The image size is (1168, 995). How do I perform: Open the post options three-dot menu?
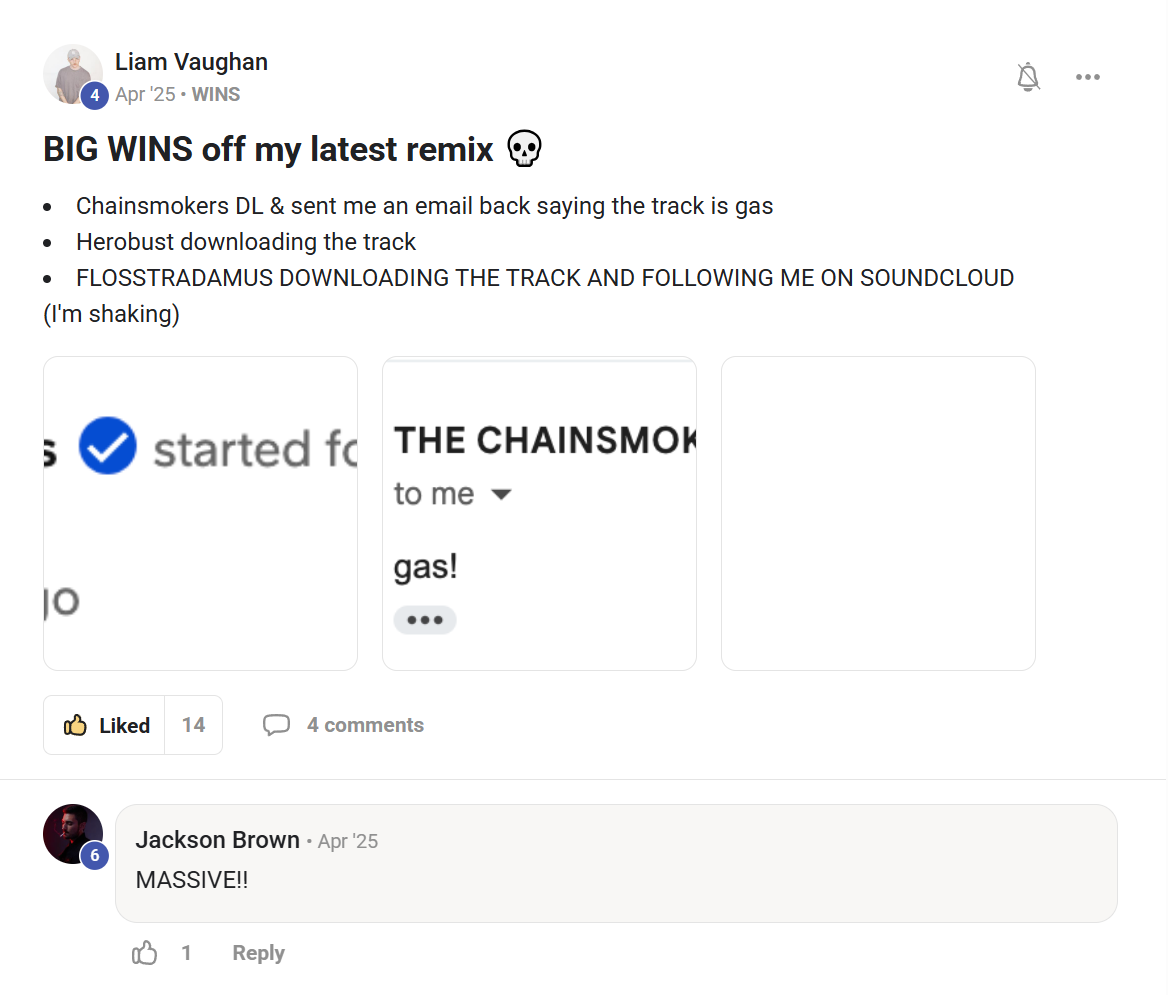(1088, 77)
